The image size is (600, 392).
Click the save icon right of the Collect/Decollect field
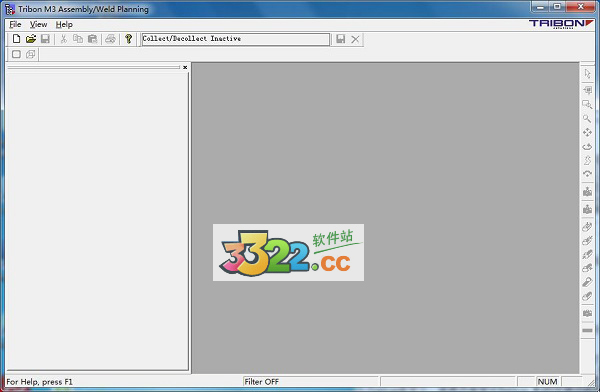point(340,39)
